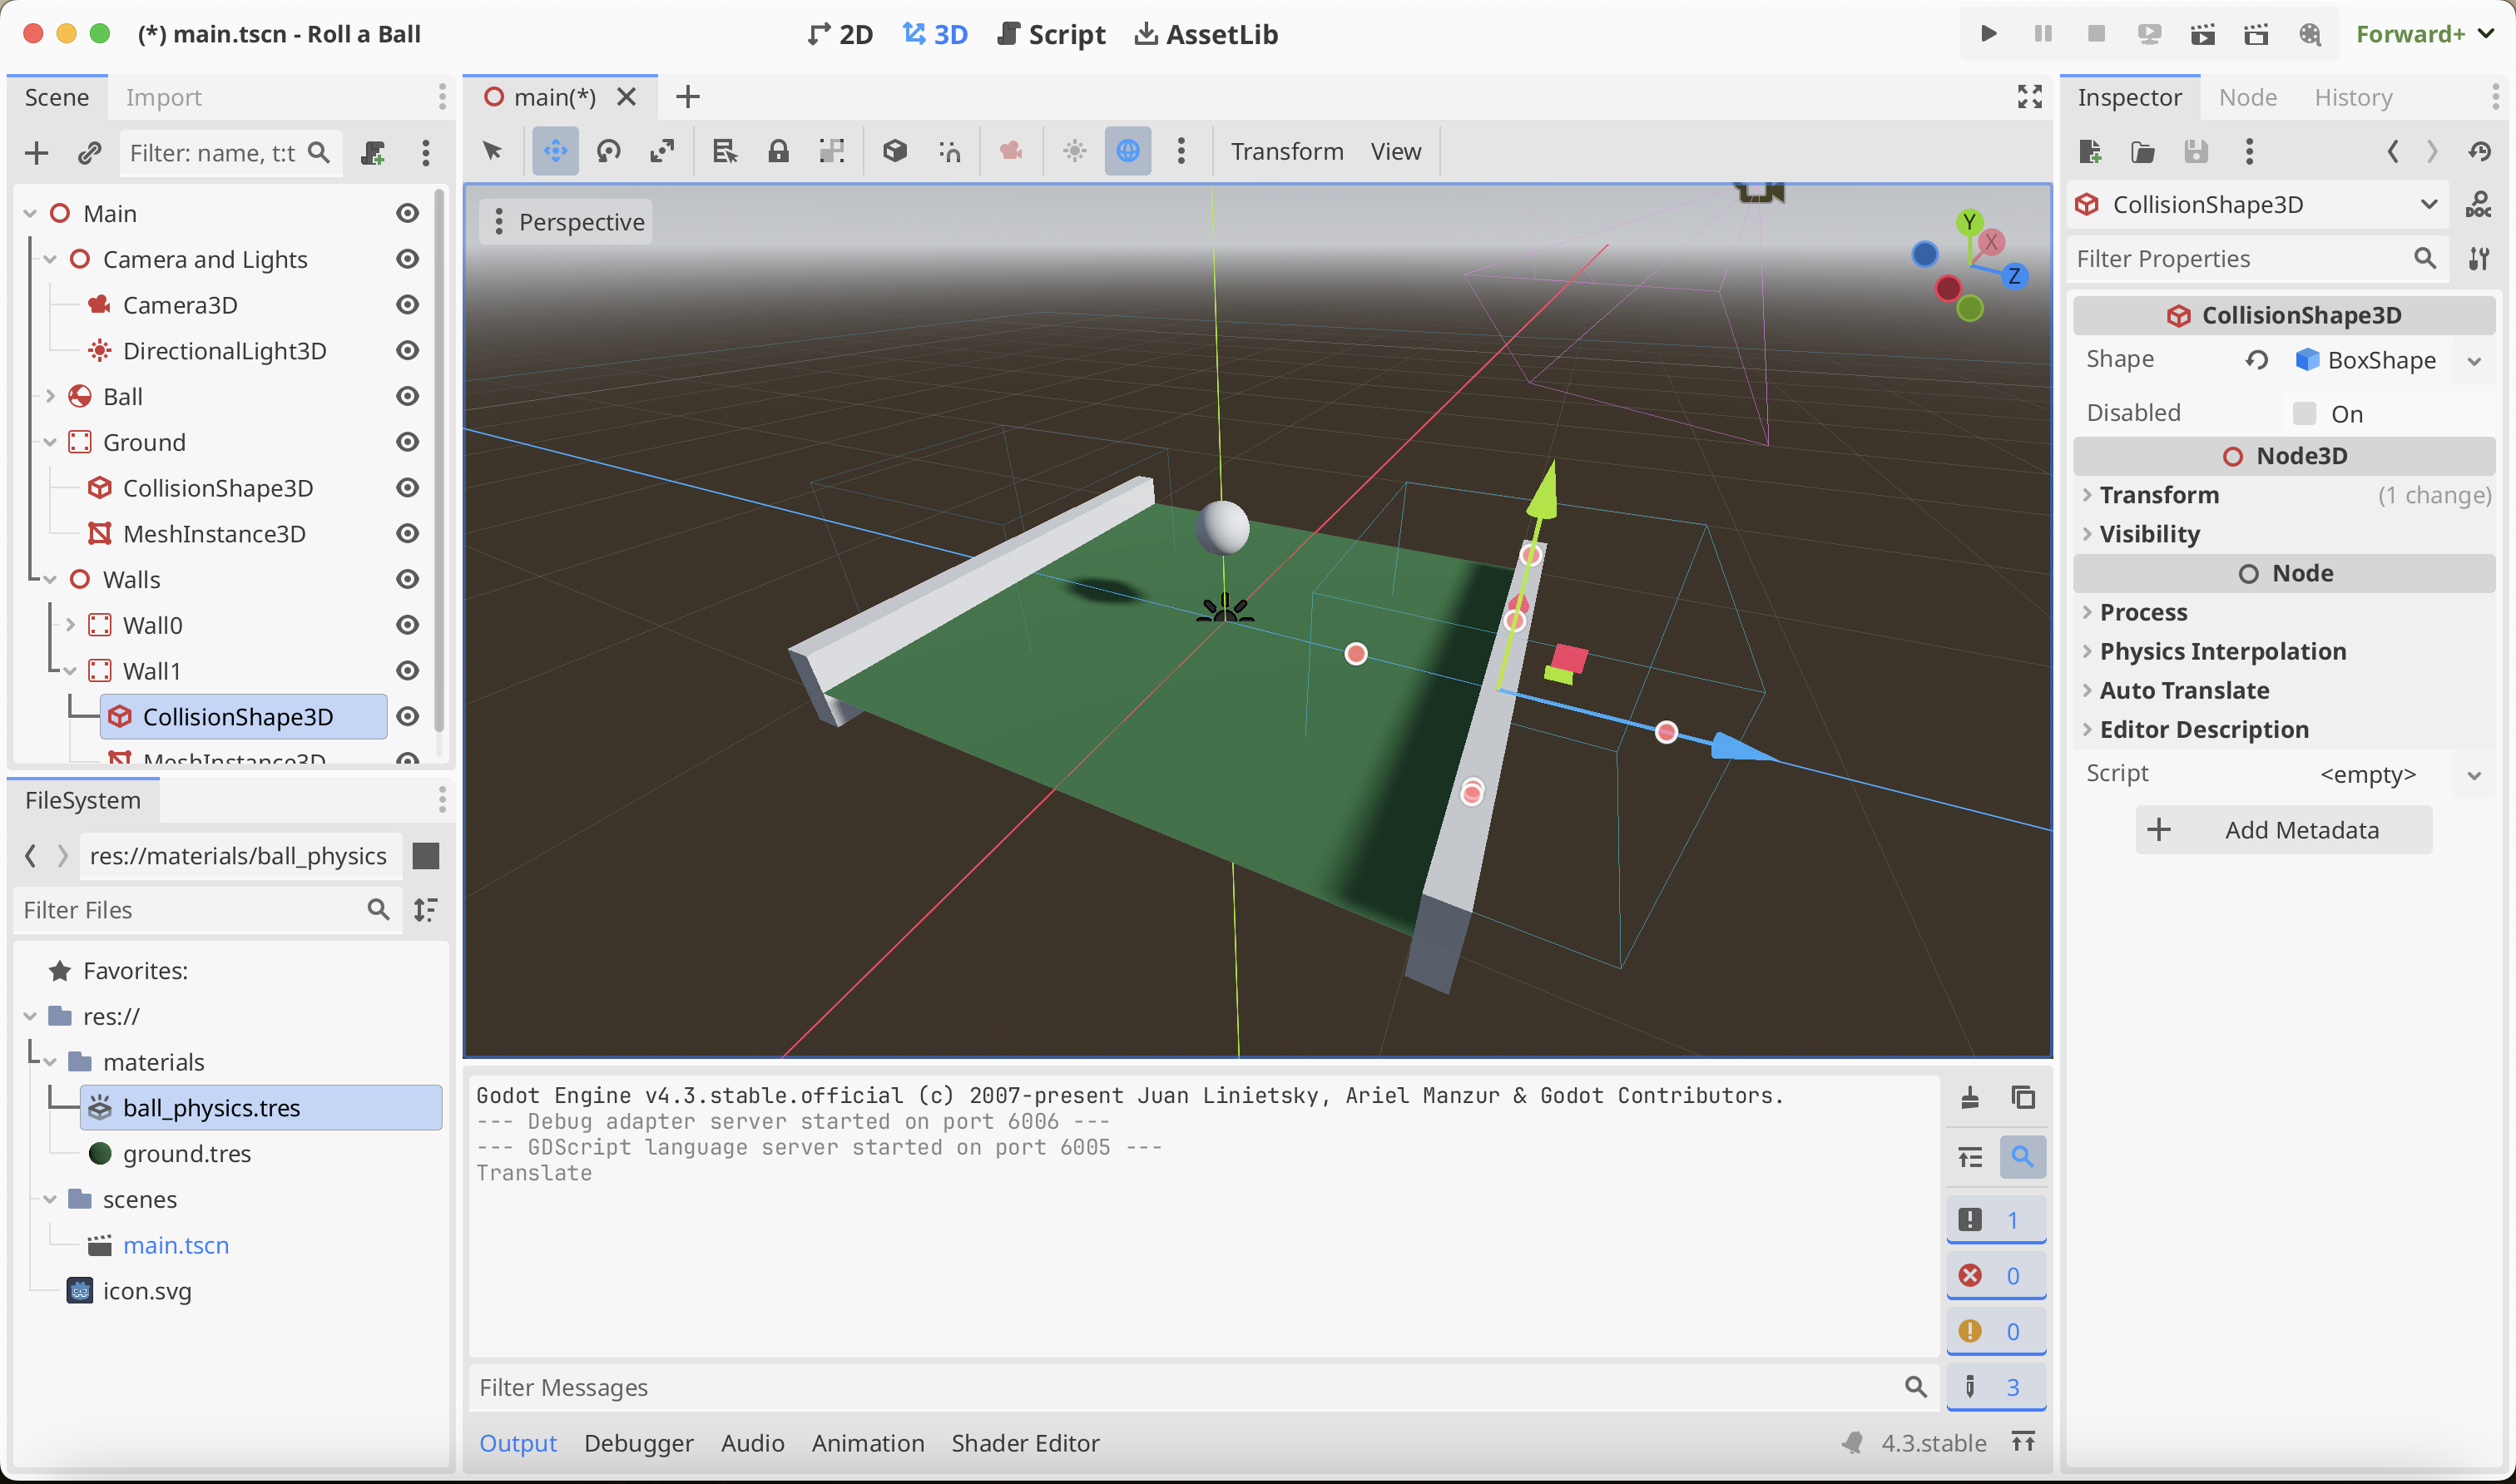Click the add new node plus icon

tap(36, 153)
